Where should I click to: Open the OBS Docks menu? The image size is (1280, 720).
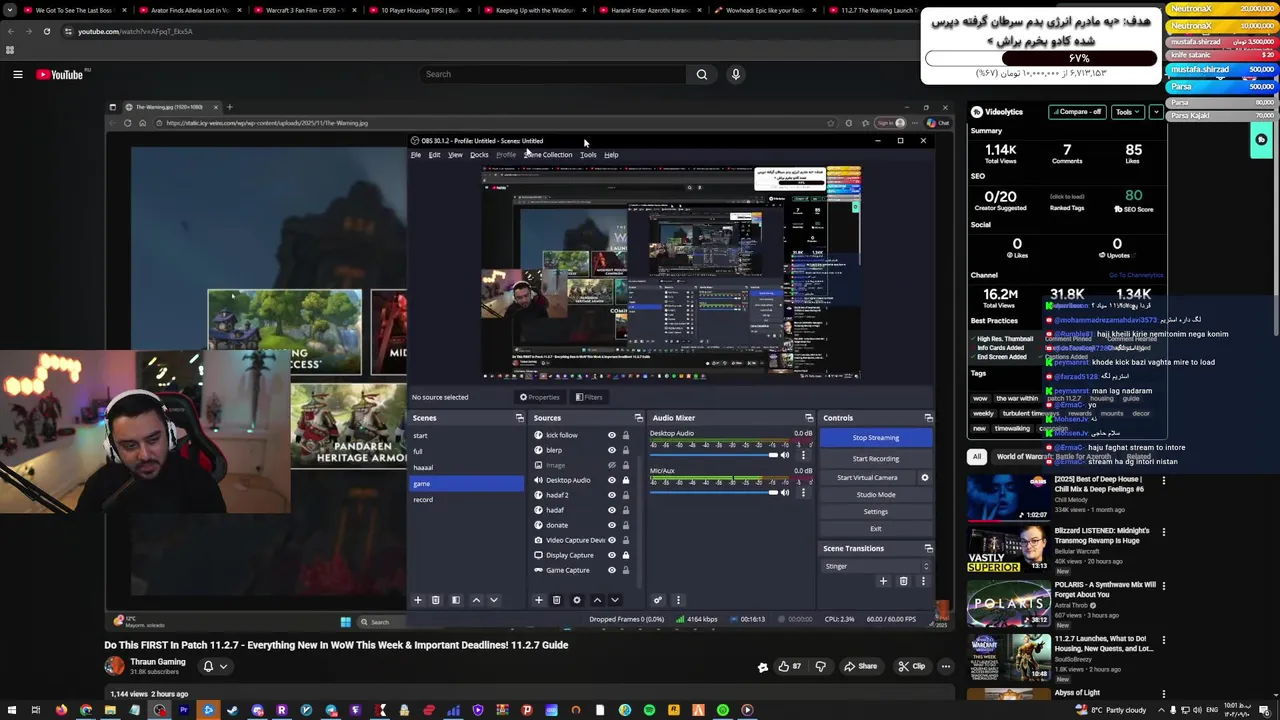coord(479,155)
